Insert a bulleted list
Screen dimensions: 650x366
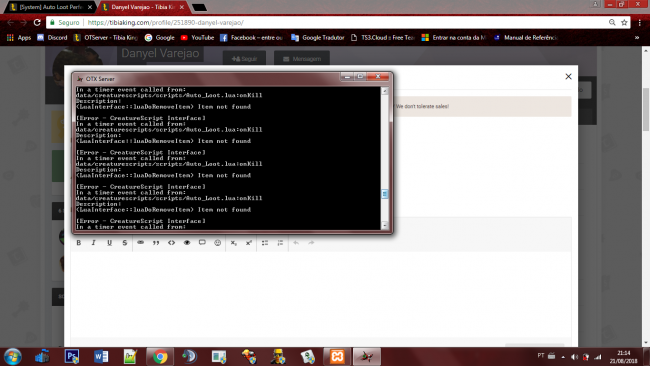point(265,243)
